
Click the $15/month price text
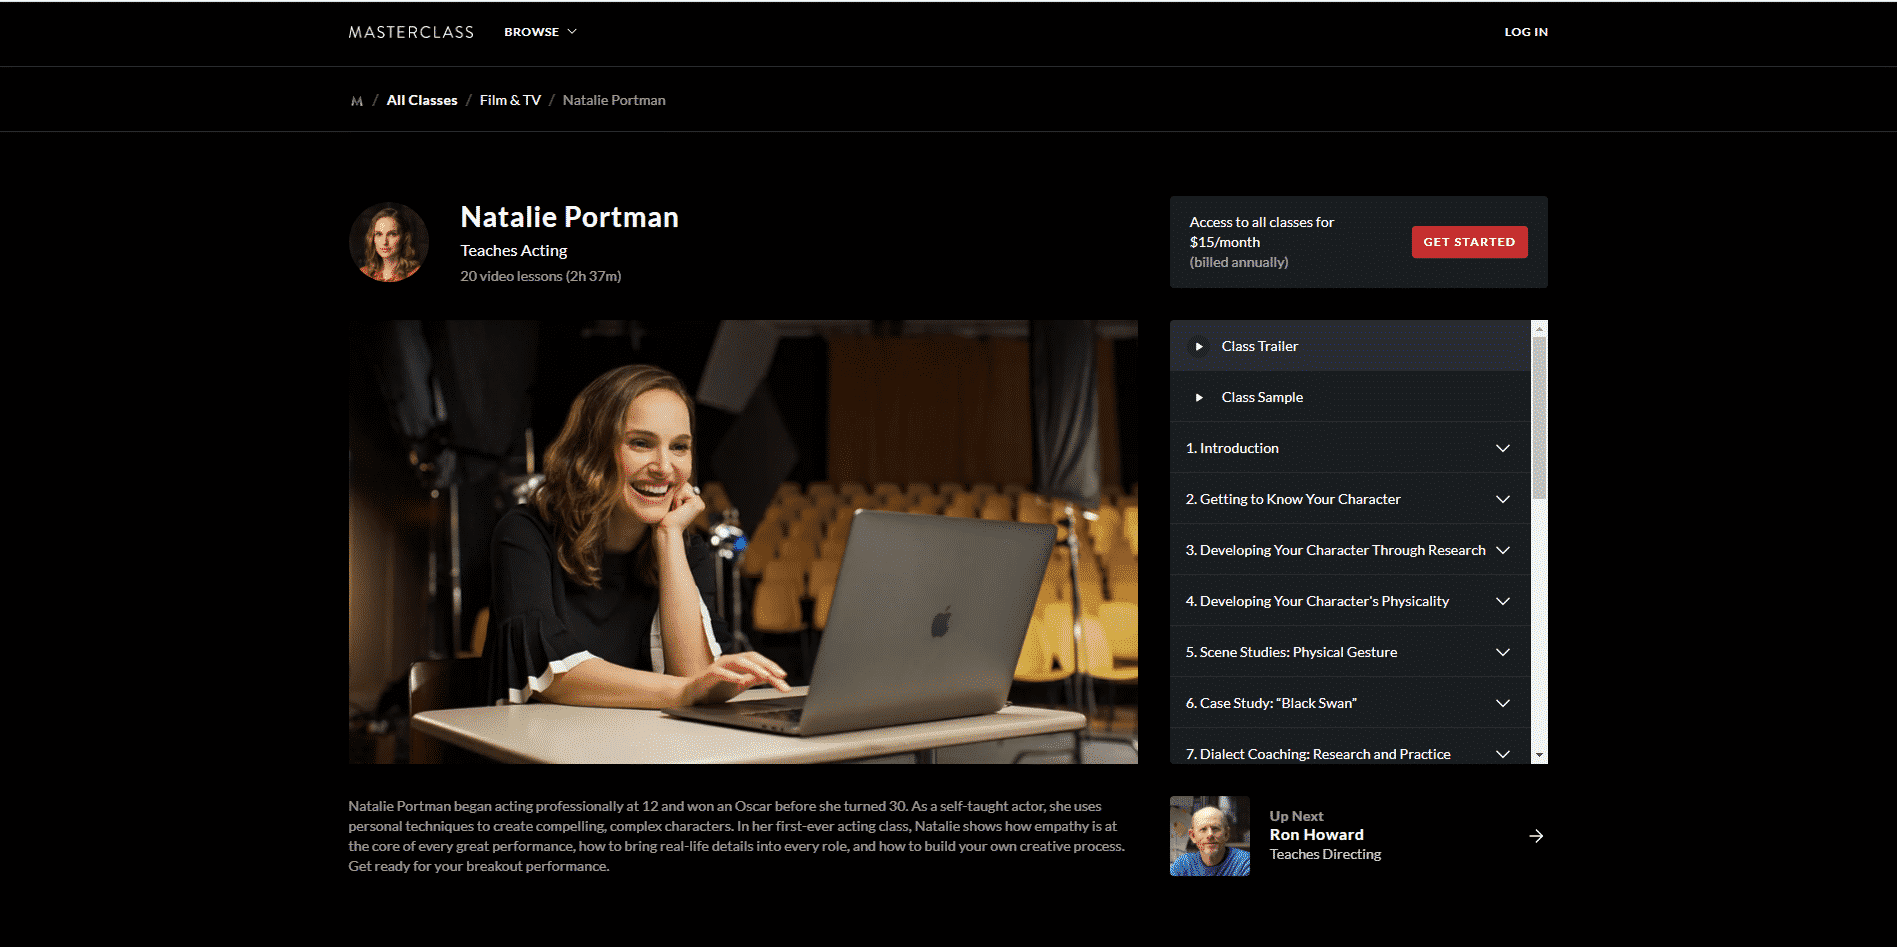[1224, 242]
